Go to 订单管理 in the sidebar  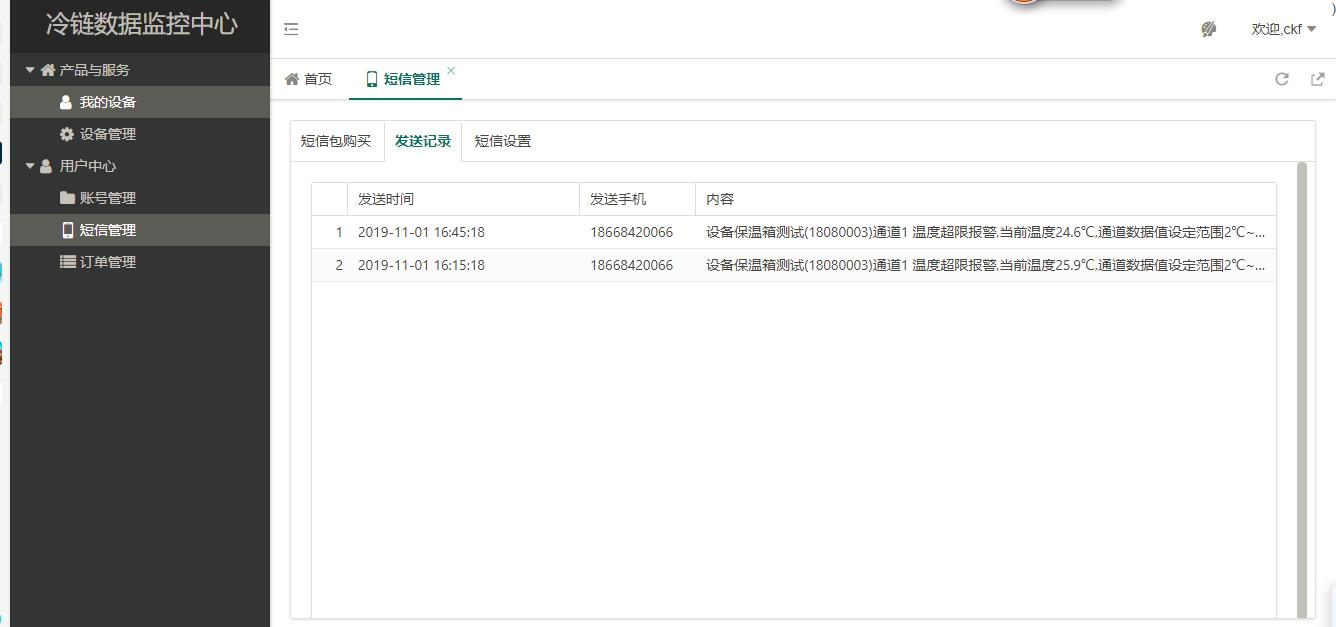pos(107,262)
